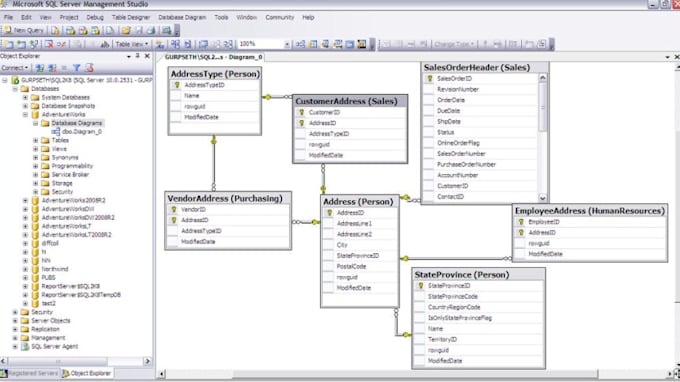Image resolution: width=680 pixels, height=382 pixels.
Task: Select the Address (Person) table title
Action: 358,202
